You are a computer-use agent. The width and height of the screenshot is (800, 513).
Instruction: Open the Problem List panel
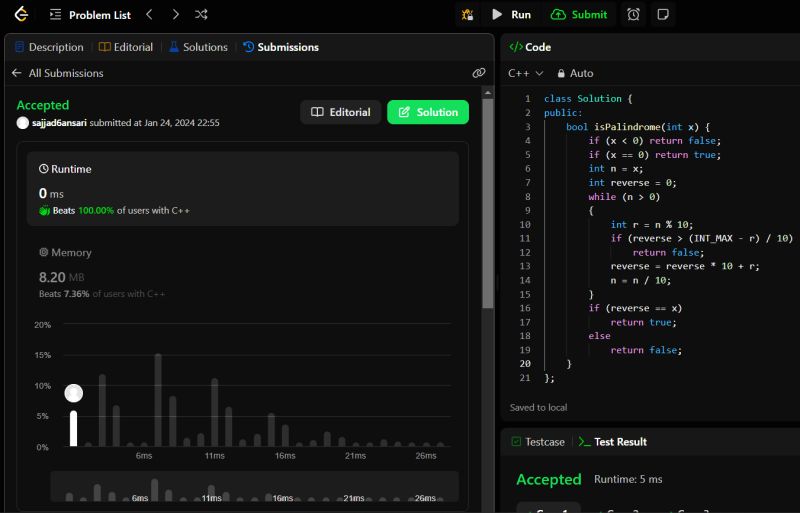pos(90,15)
